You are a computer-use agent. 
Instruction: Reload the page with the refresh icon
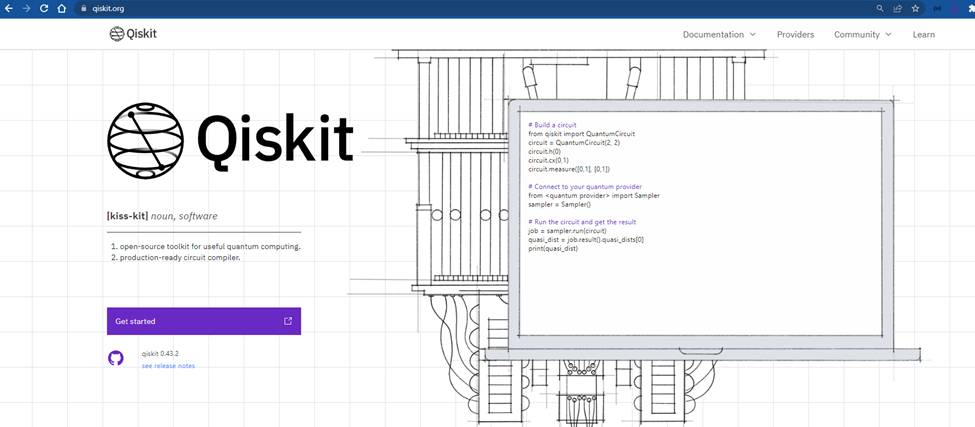tap(44, 8)
